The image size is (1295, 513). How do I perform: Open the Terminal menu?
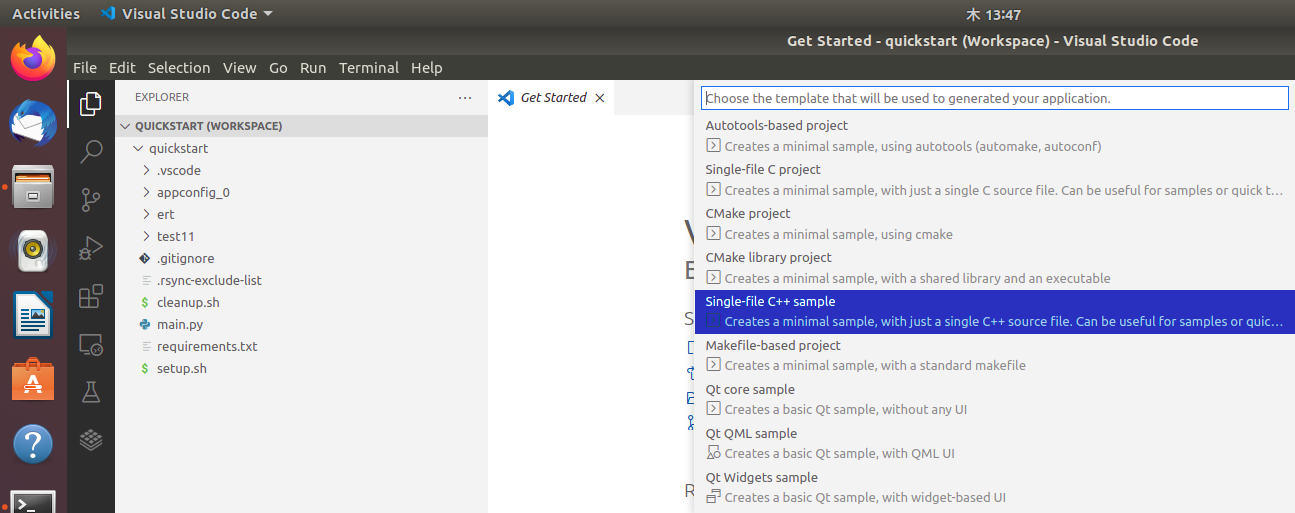point(369,68)
